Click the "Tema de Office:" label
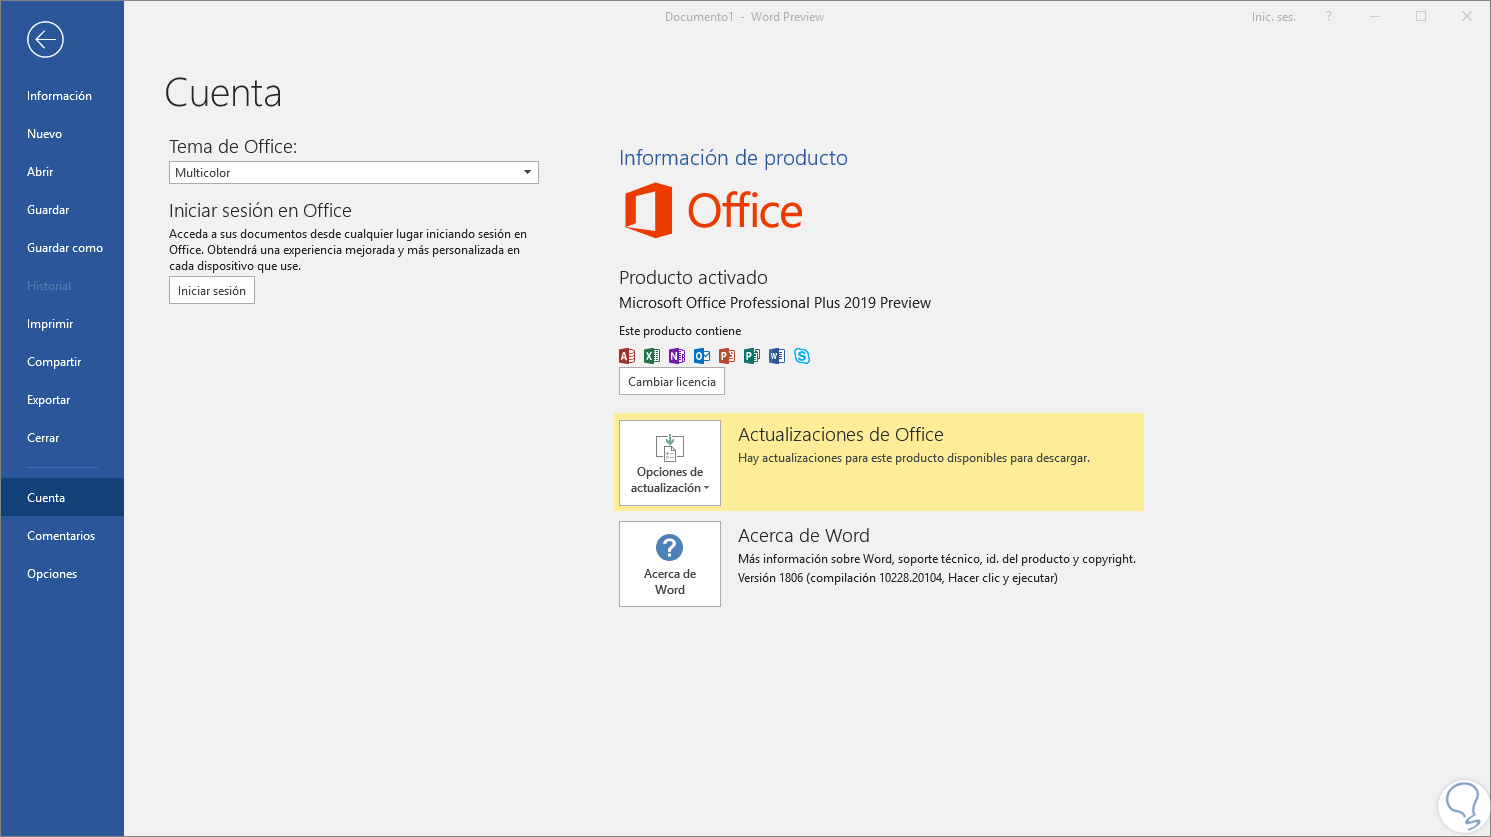Viewport: 1491px width, 837px height. click(233, 147)
